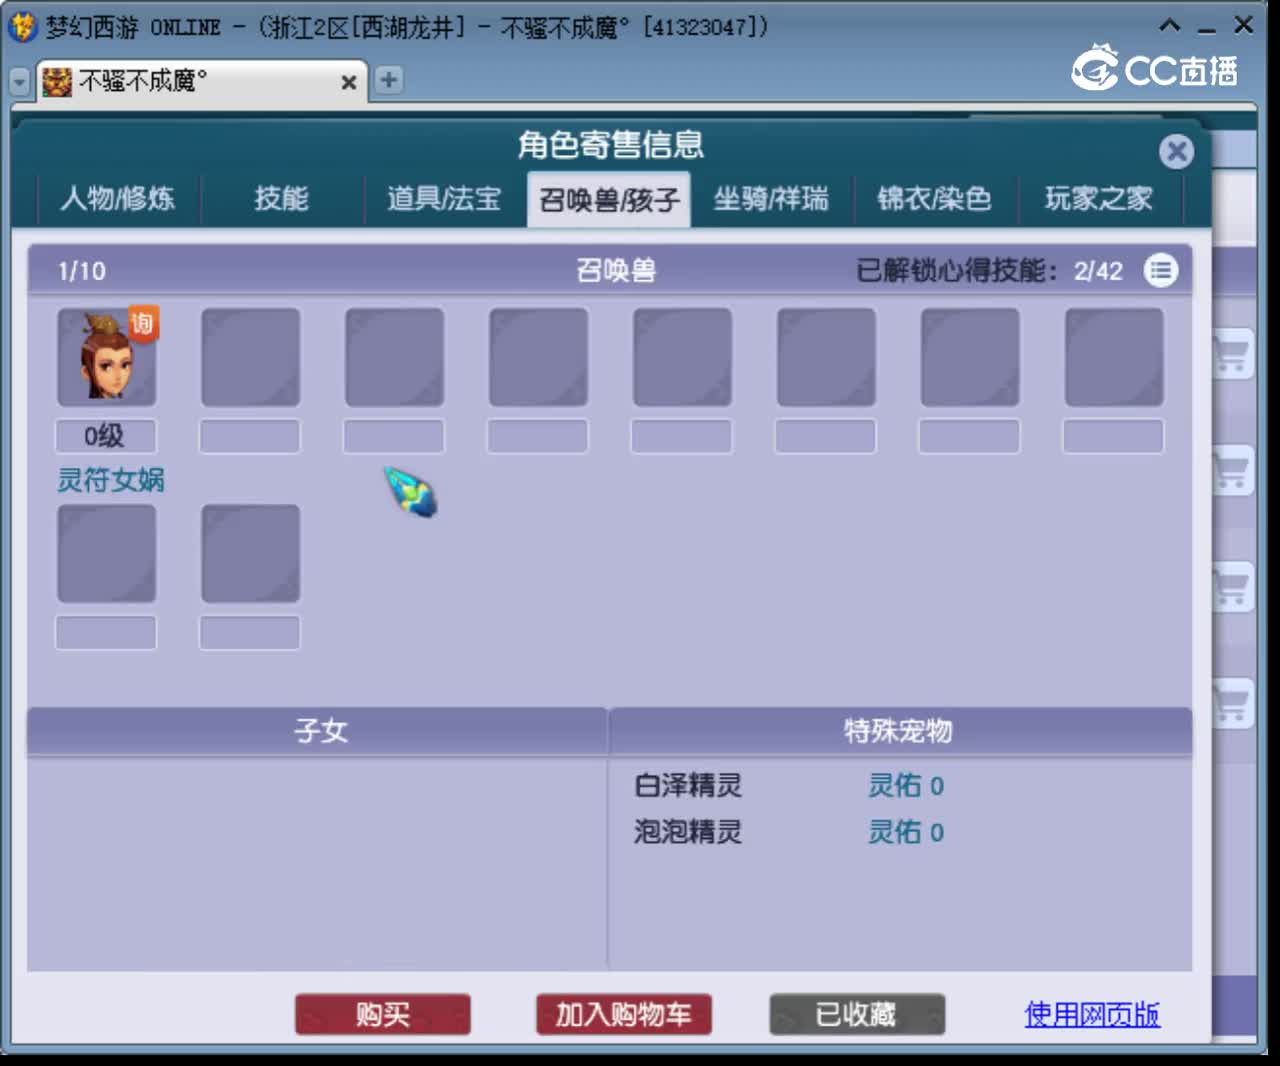Click 灵佑 0 next to 泡泡精灵
This screenshot has width=1280, height=1066.
(x=906, y=831)
